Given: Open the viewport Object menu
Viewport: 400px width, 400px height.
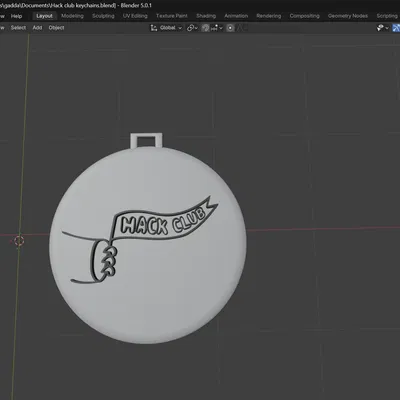Looking at the screenshot, I should (56, 28).
